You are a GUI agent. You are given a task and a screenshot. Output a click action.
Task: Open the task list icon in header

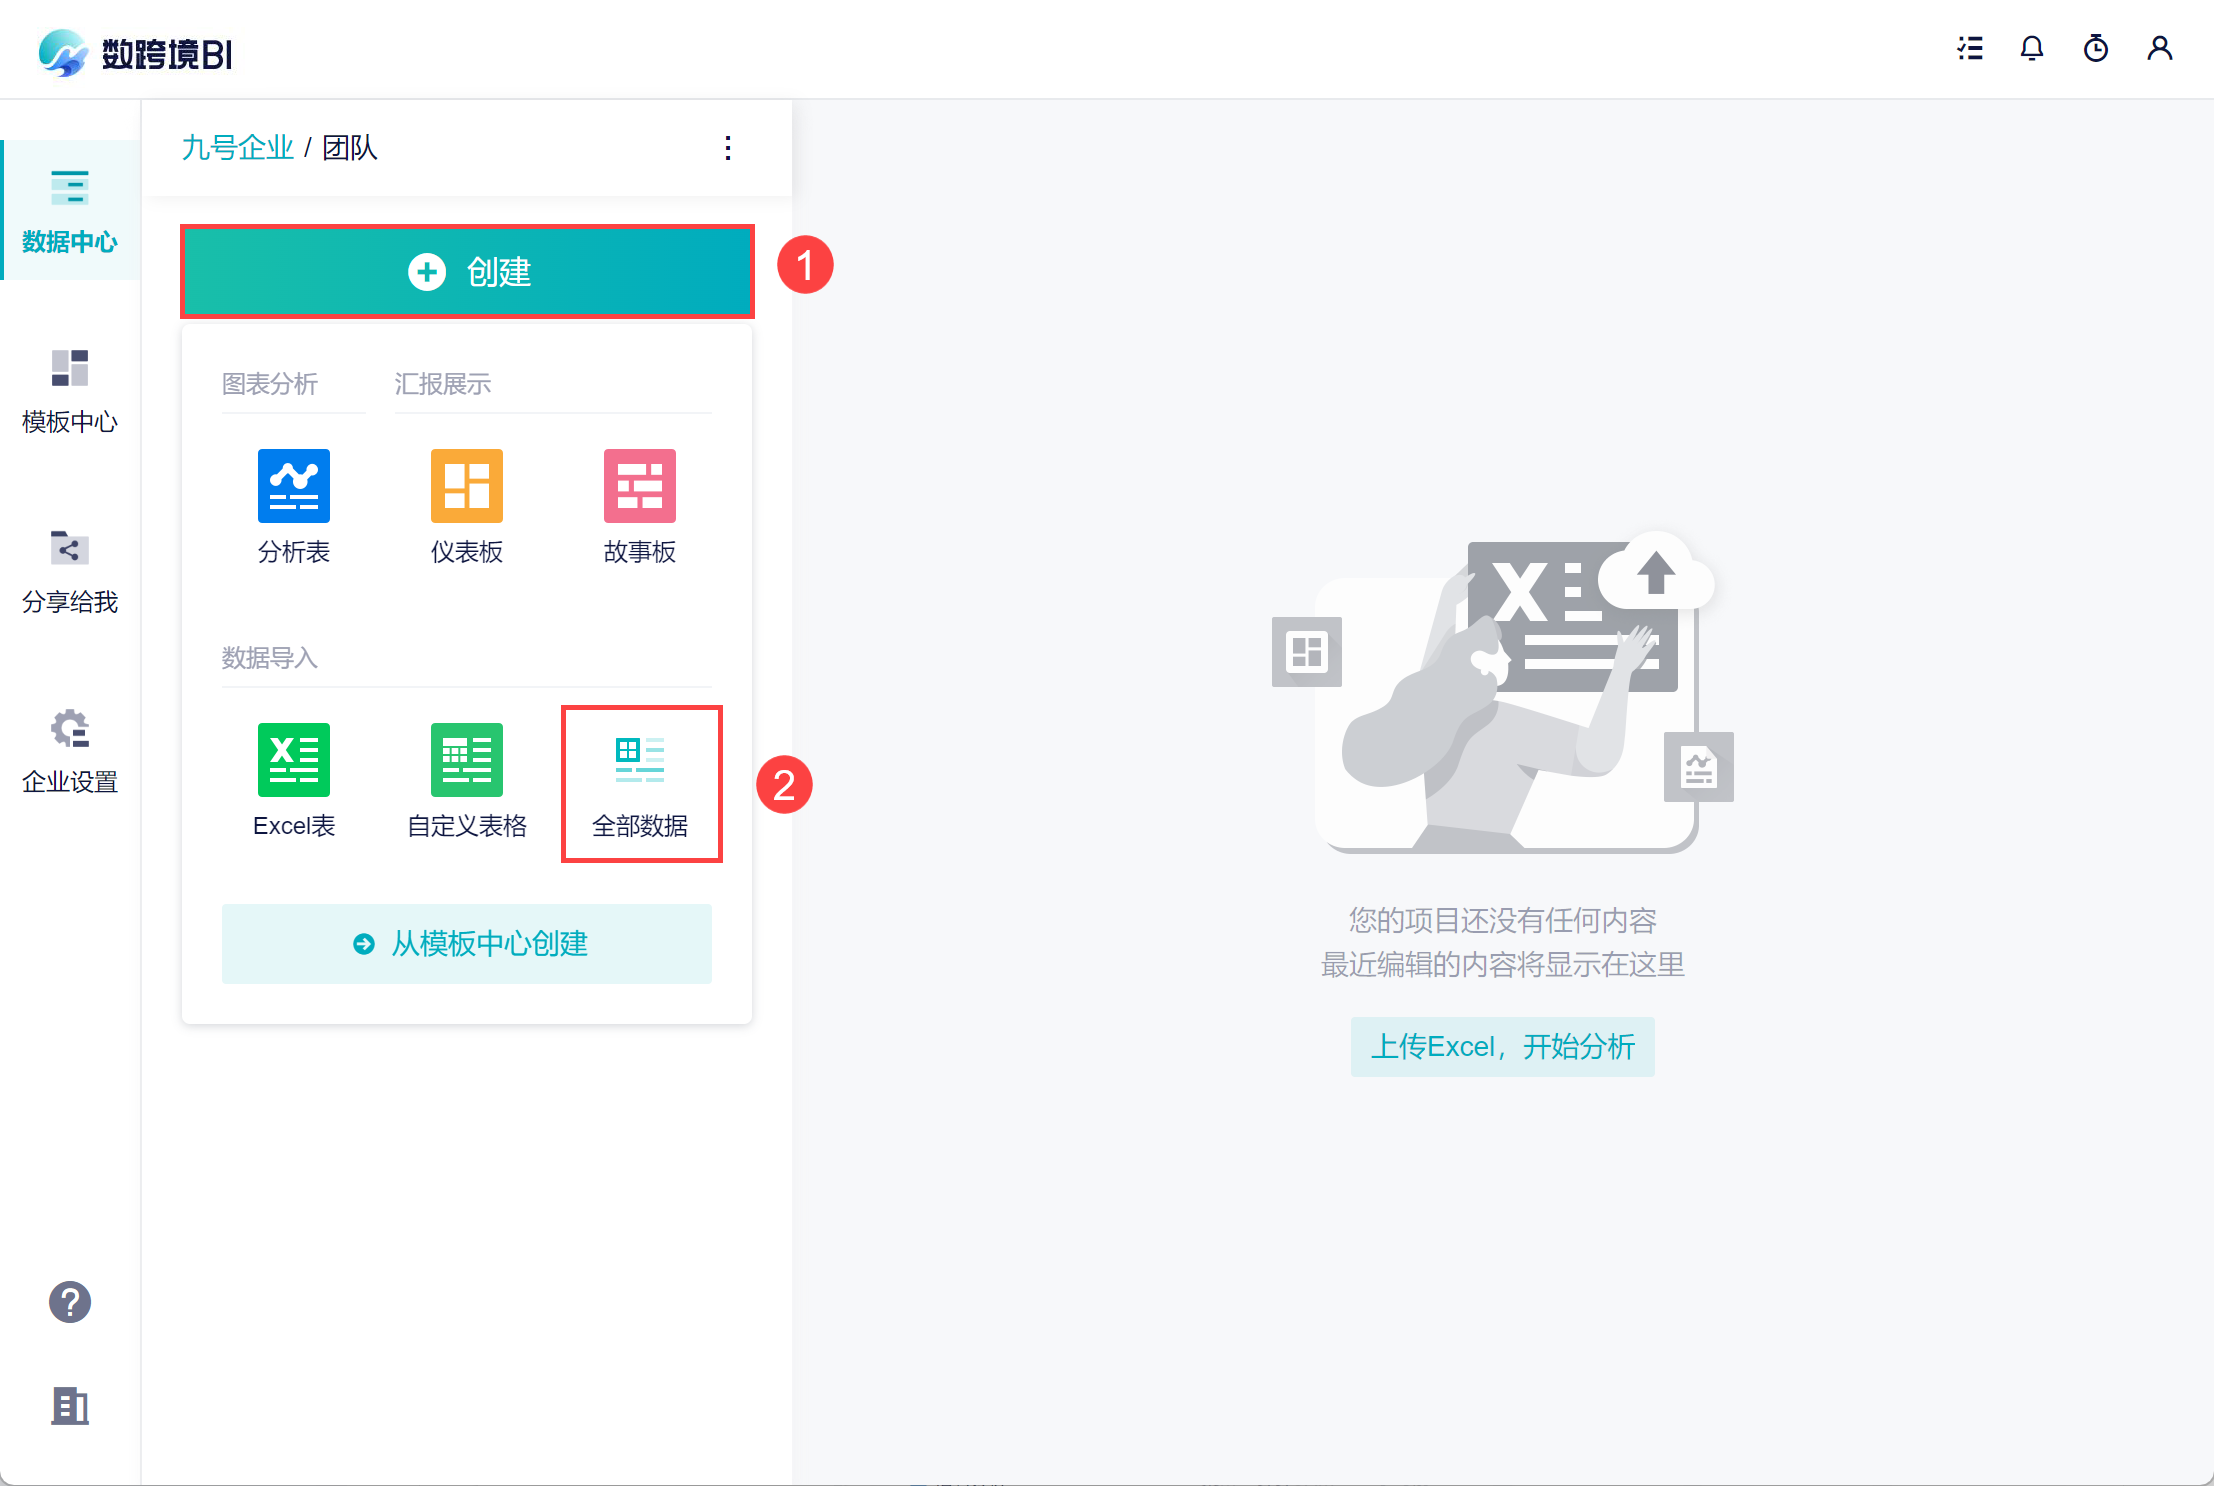(x=1970, y=49)
